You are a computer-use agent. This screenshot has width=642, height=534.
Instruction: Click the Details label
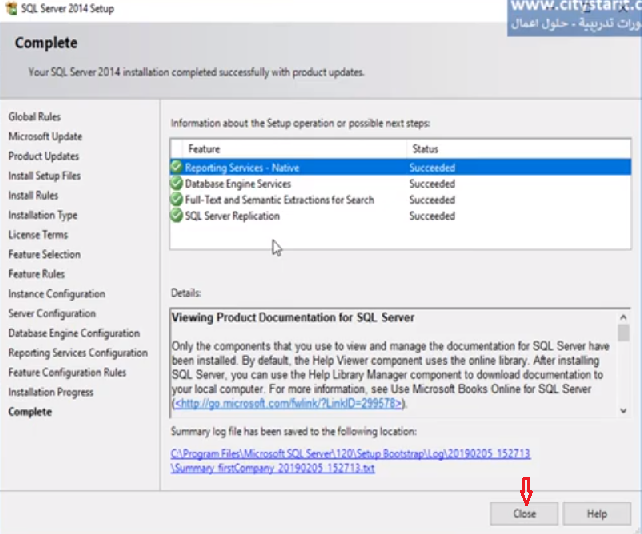click(x=186, y=293)
